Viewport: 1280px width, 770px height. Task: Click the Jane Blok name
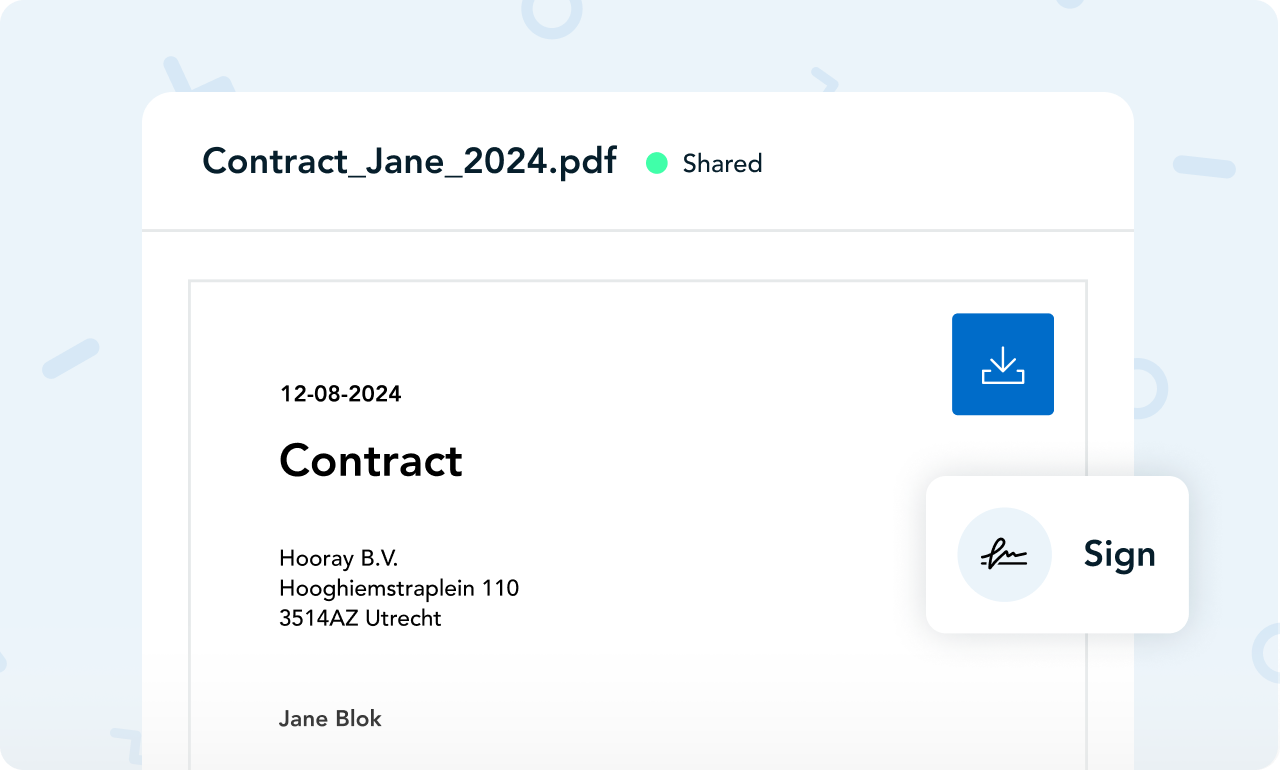330,718
